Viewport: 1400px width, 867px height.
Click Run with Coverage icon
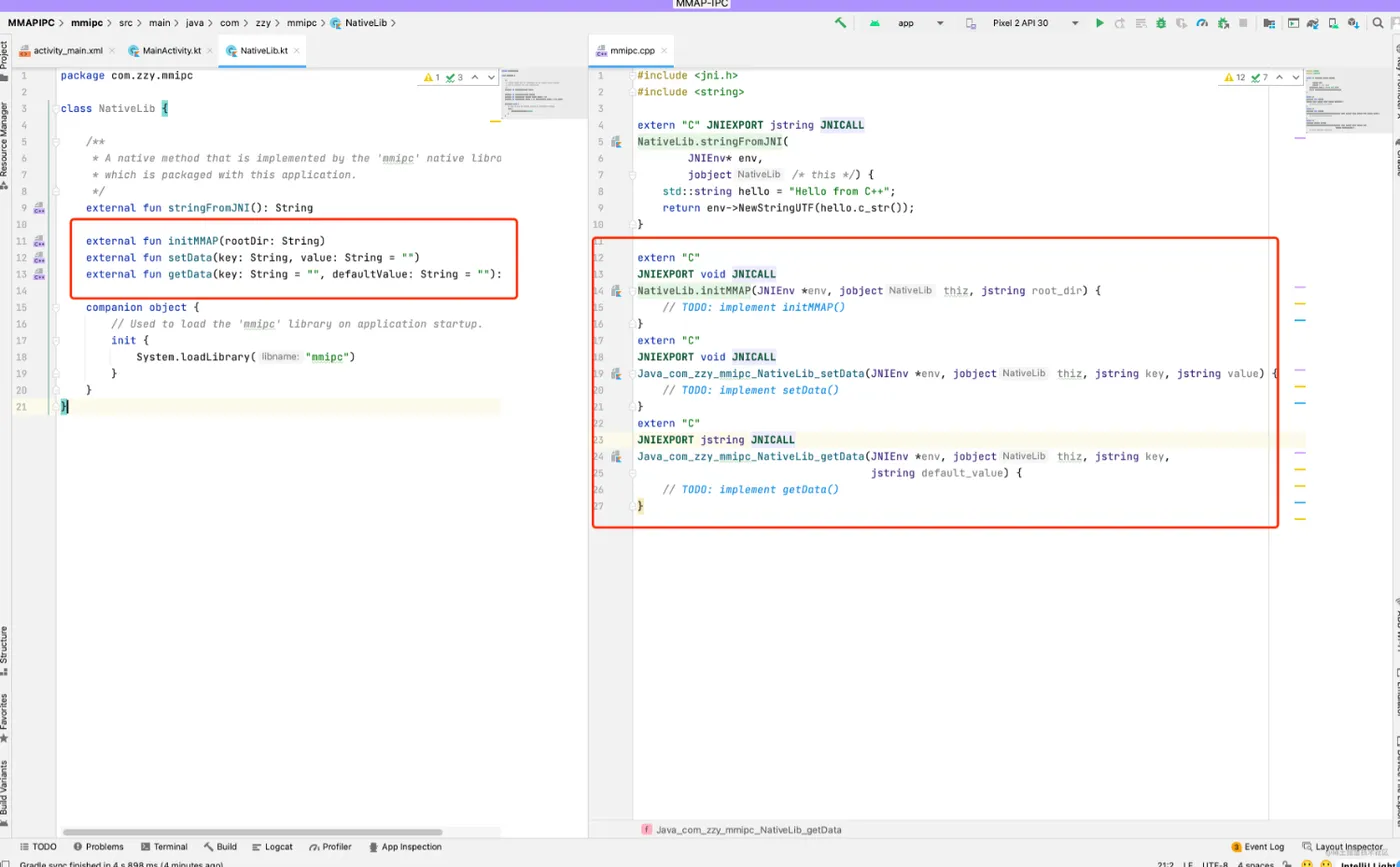(x=1182, y=23)
